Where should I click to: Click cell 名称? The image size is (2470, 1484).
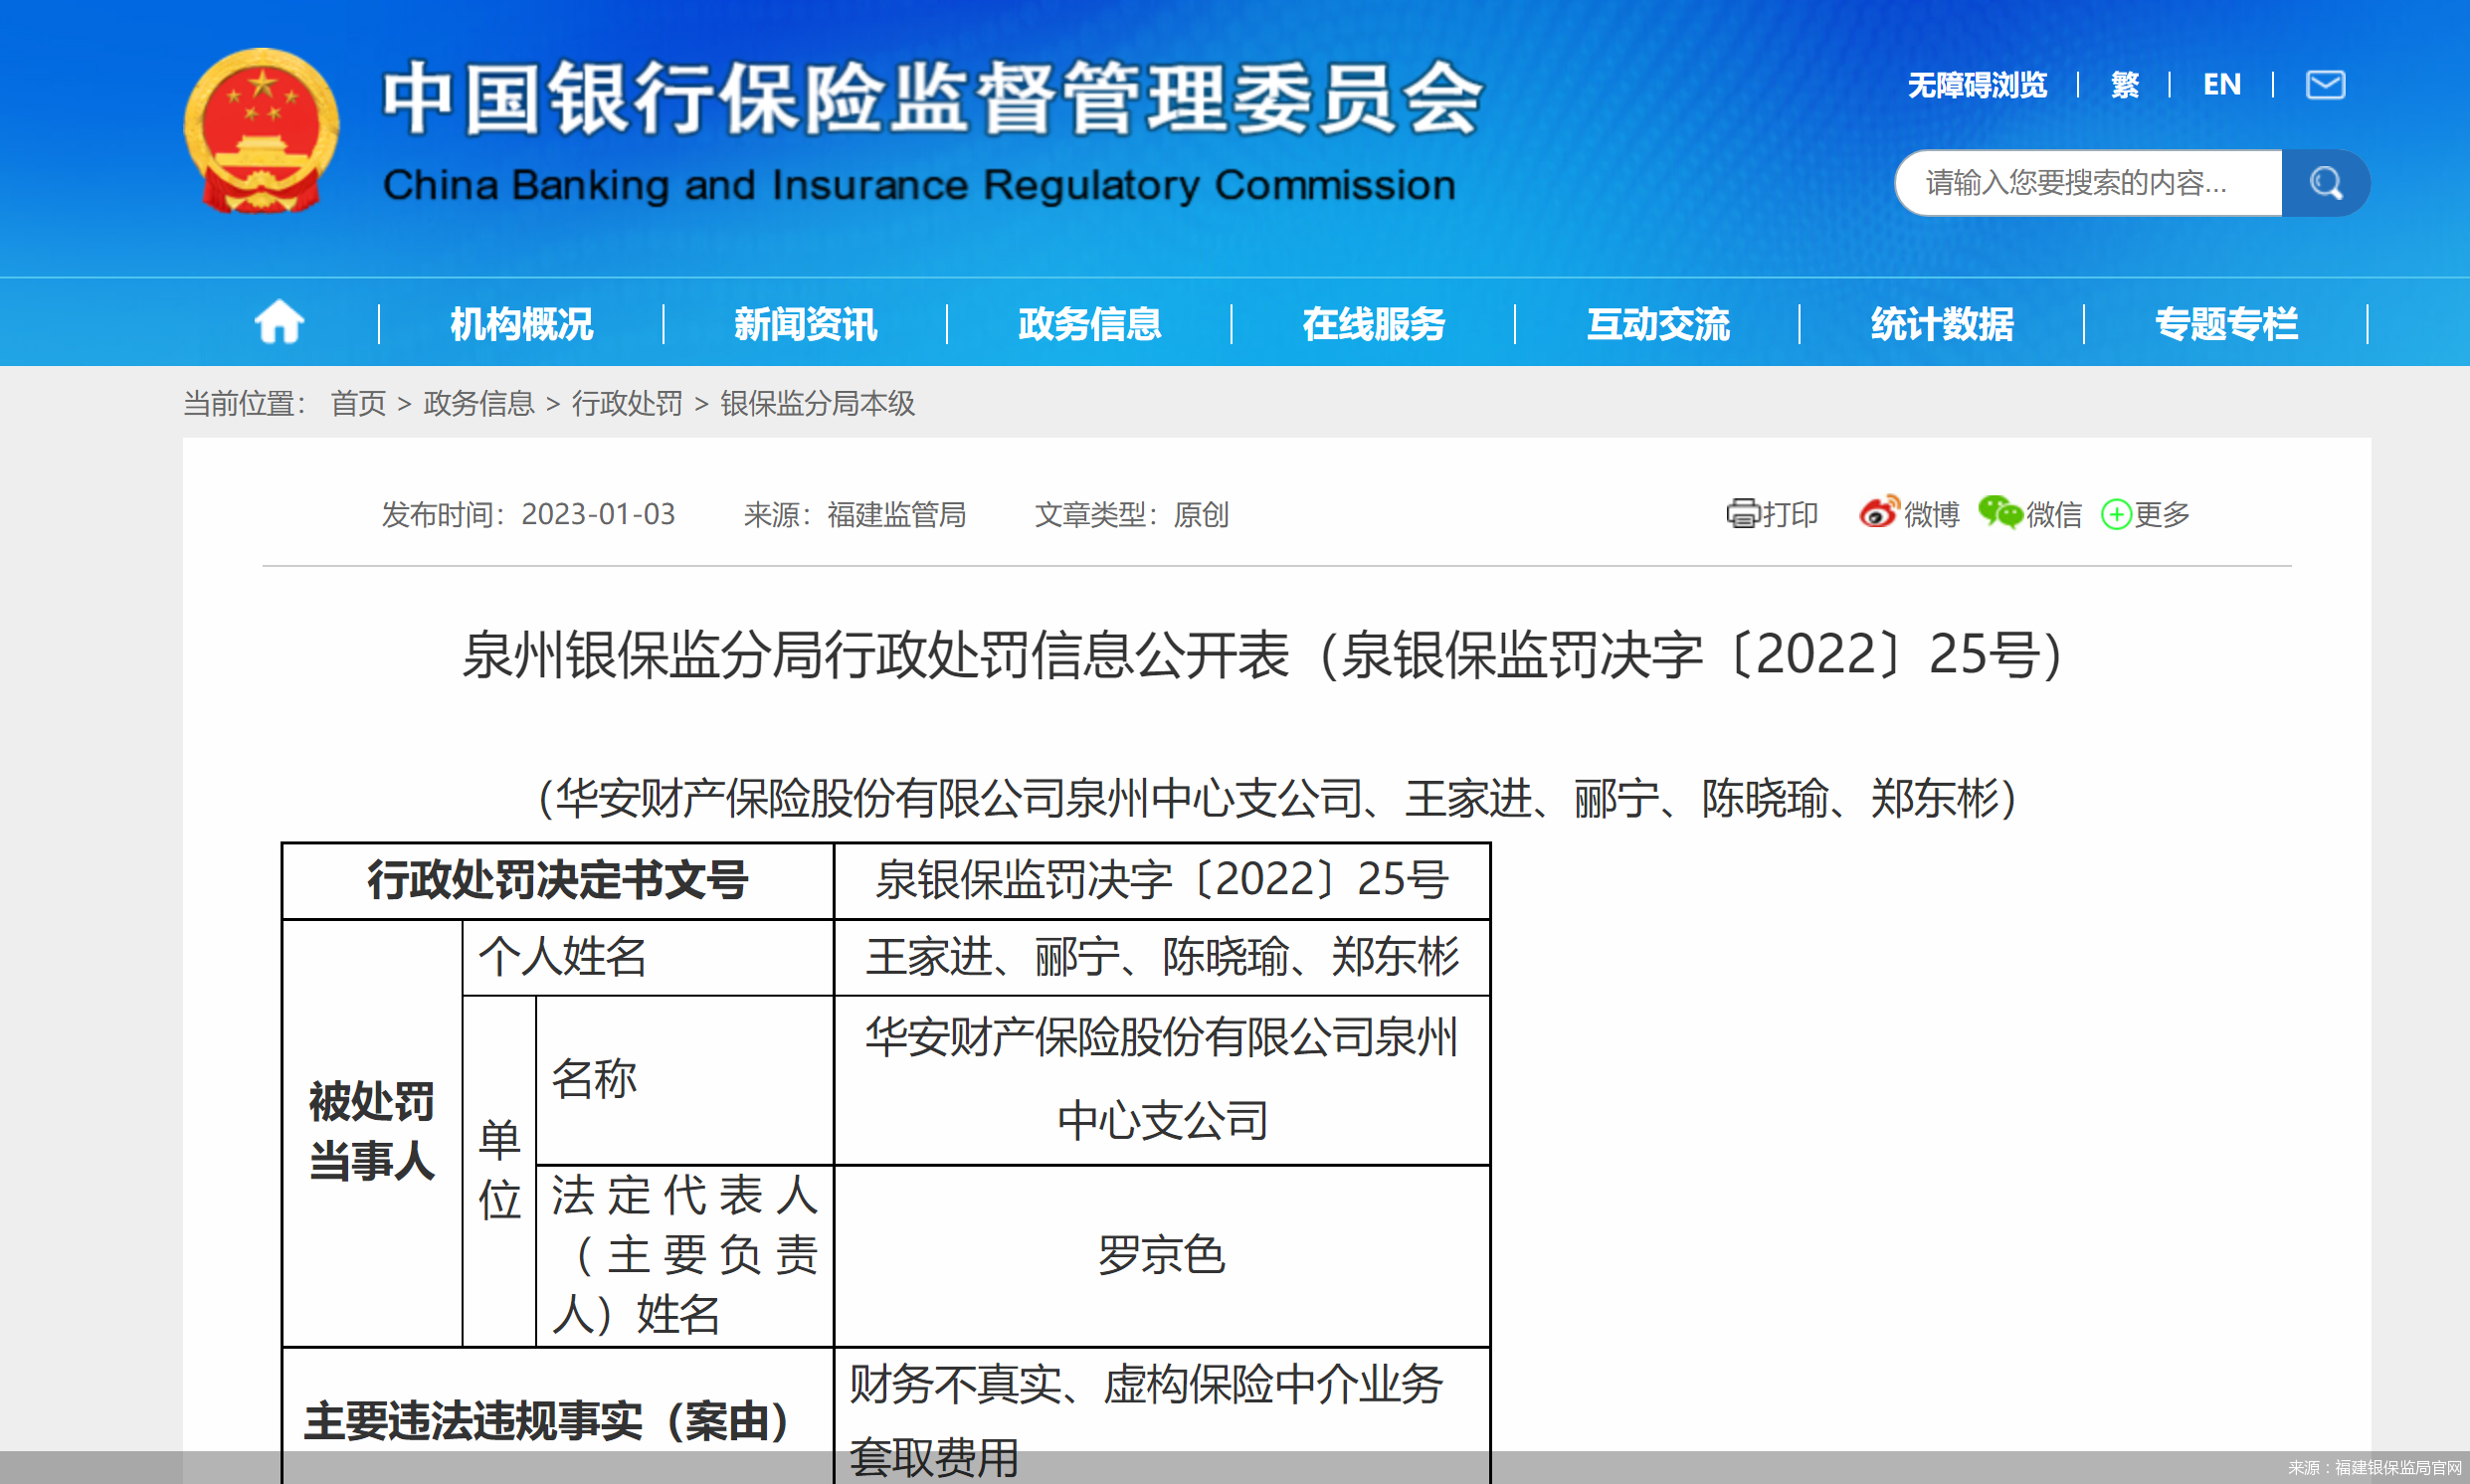click(685, 1079)
